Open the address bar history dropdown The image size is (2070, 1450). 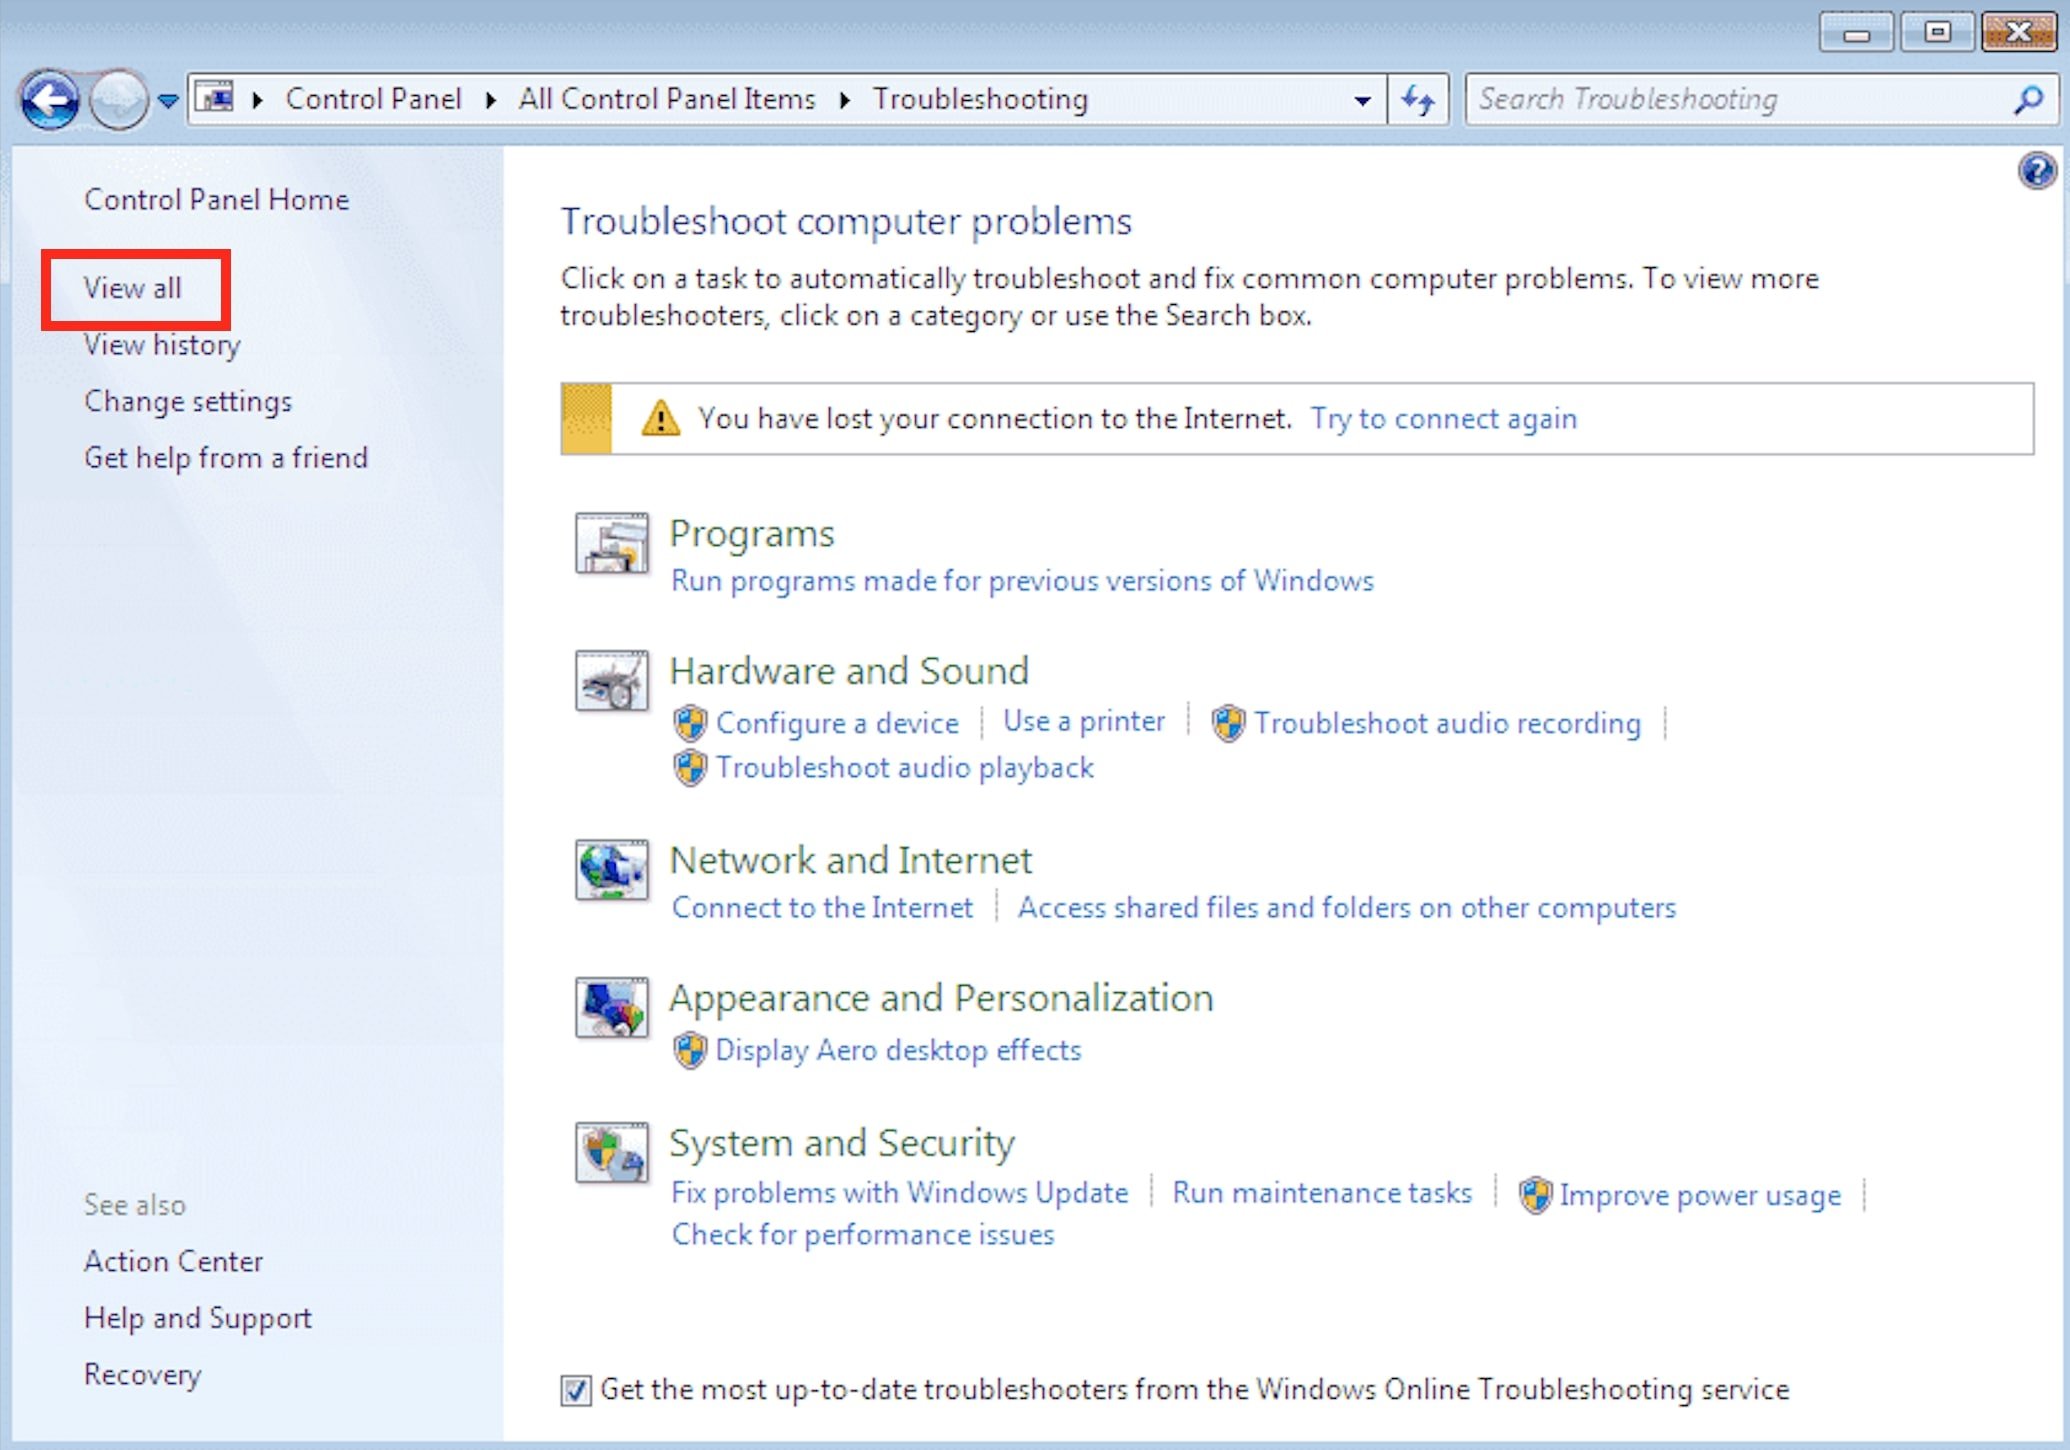[1362, 100]
